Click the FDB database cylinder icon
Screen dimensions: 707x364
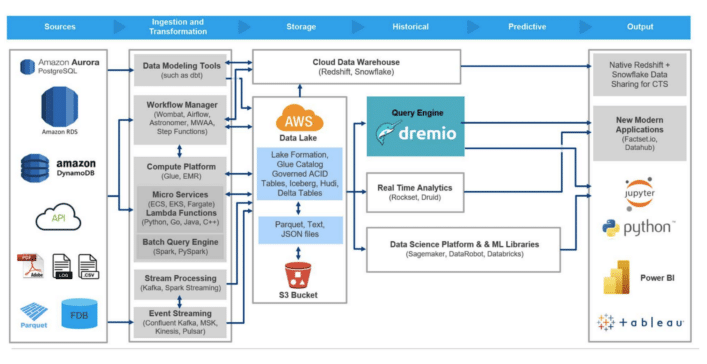[79, 314]
